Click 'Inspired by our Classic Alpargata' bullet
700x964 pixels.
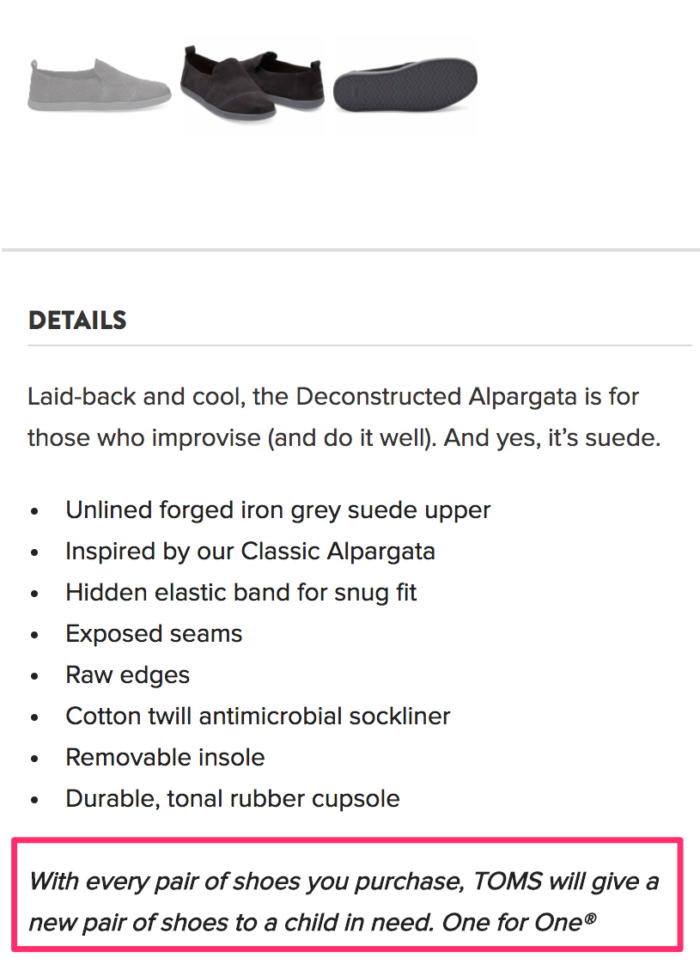tap(250, 551)
